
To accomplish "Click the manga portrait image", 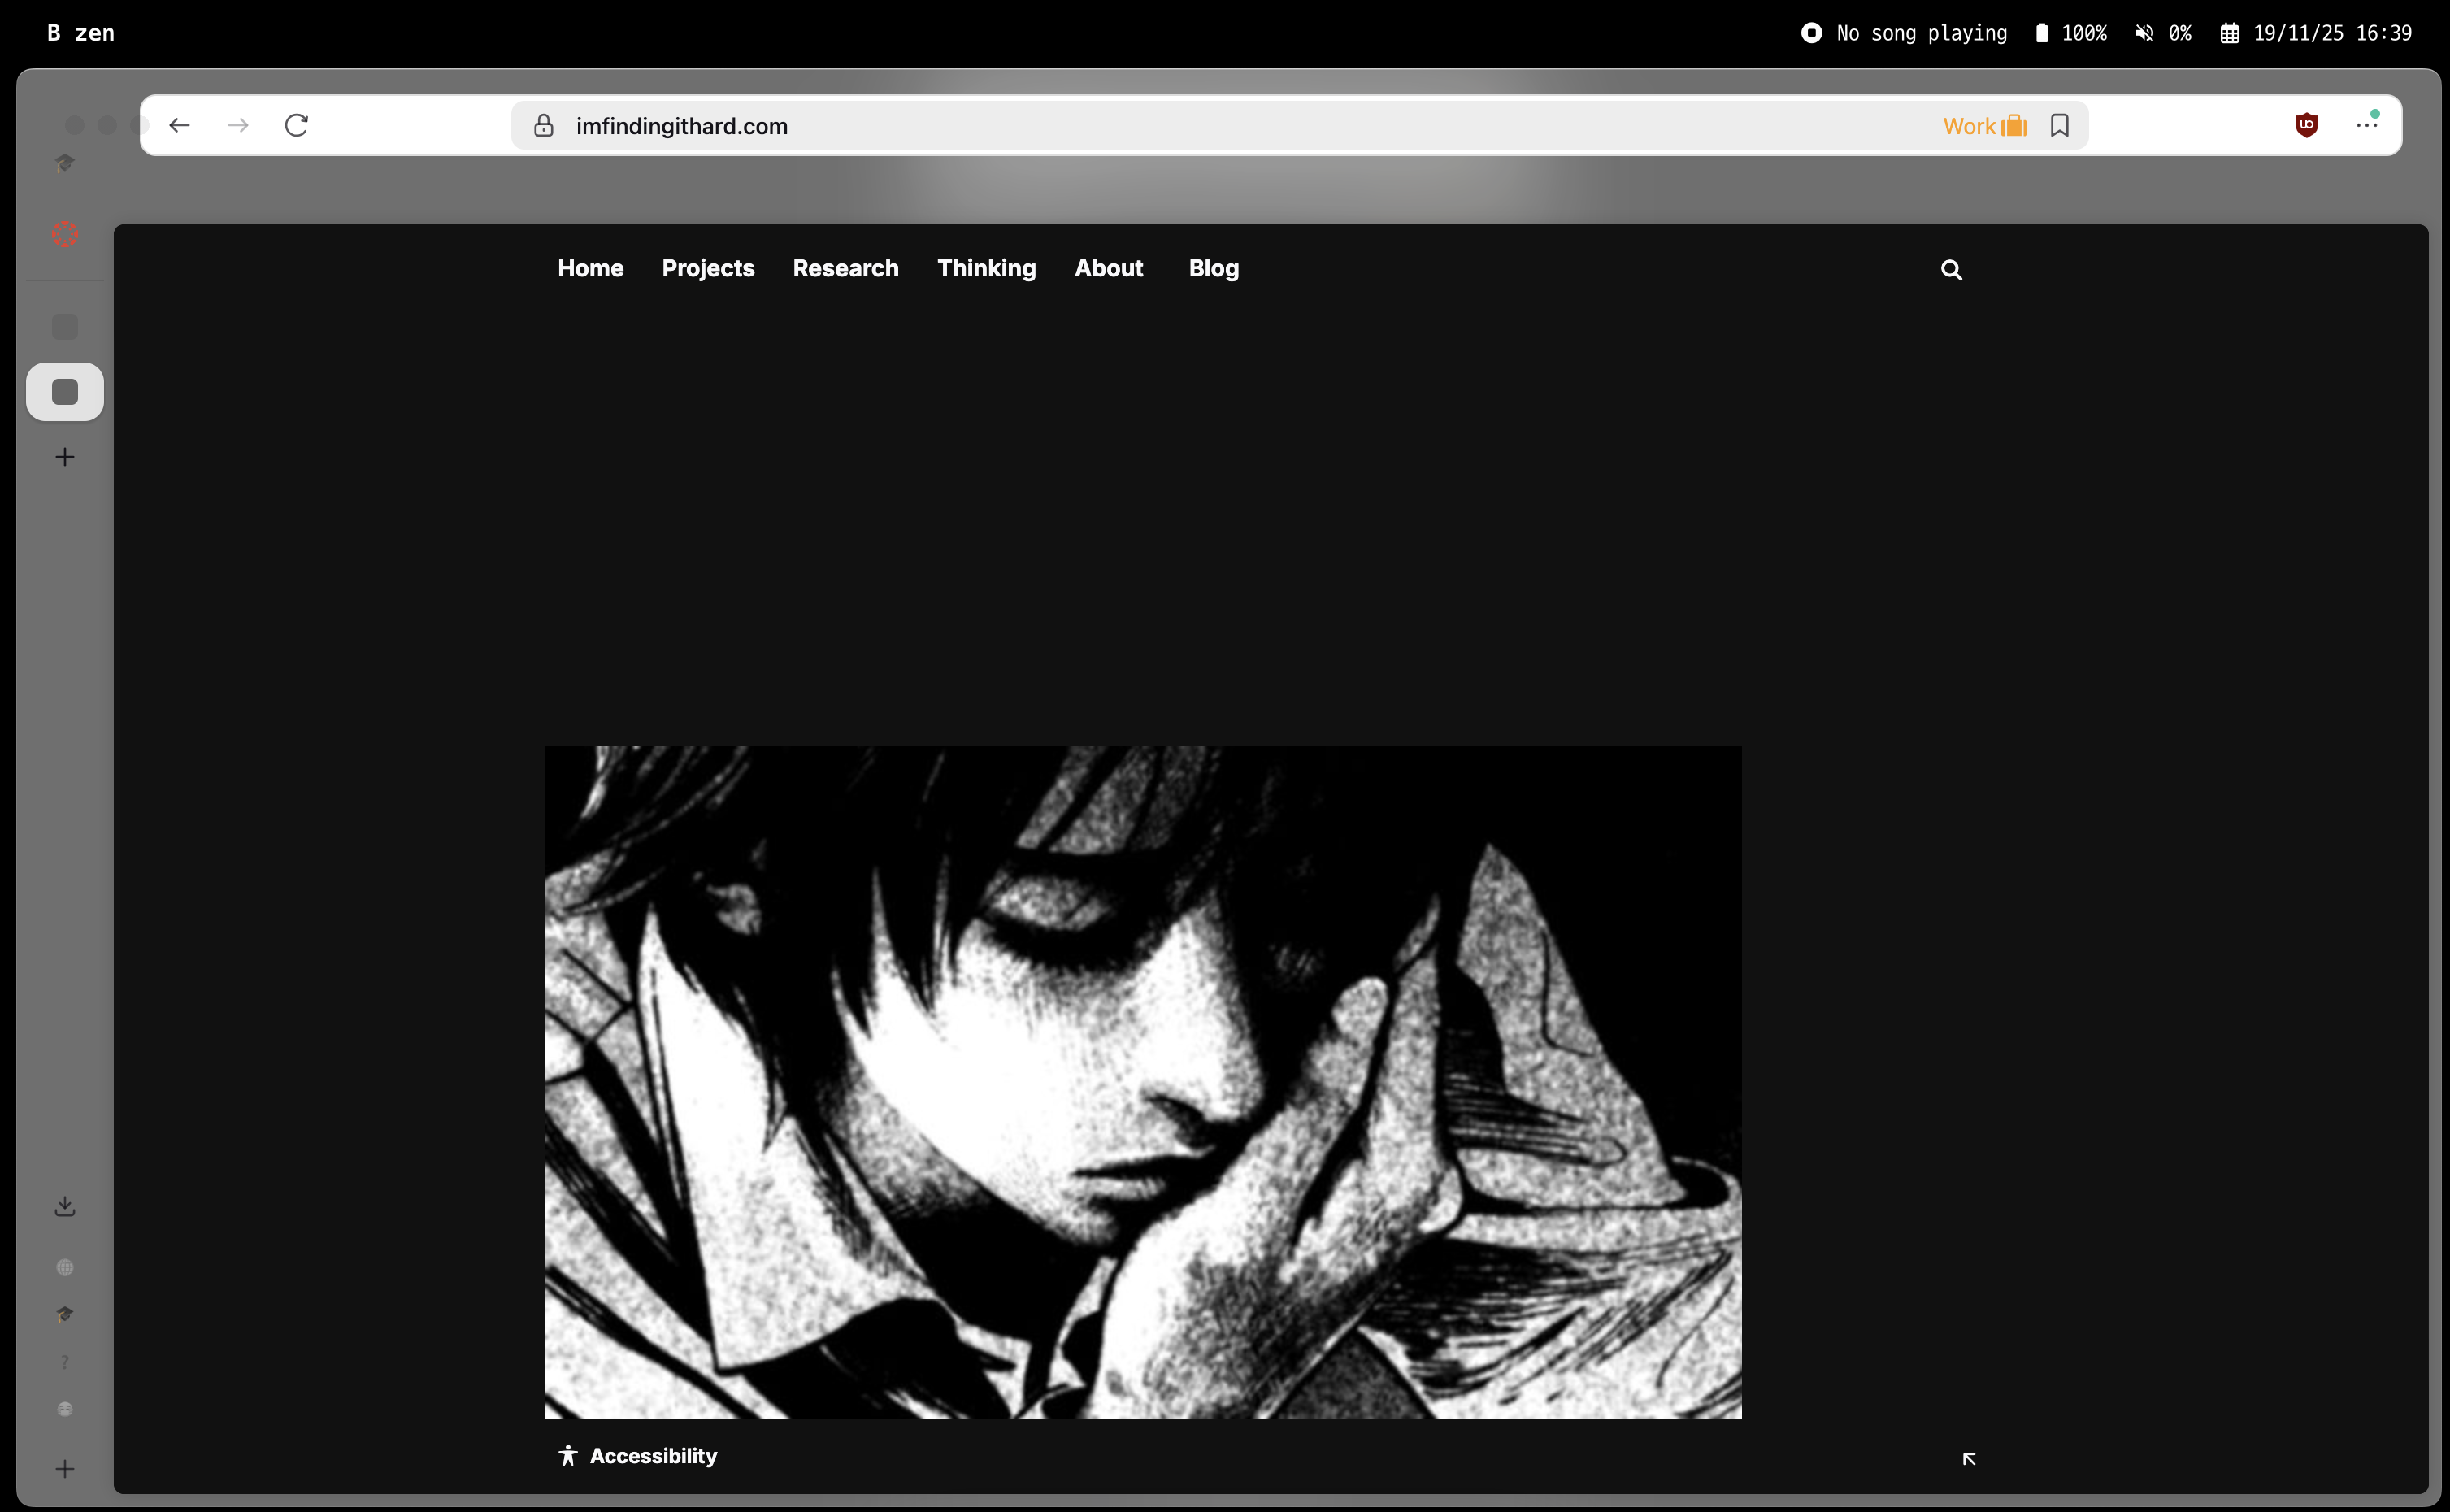I will (1142, 1082).
